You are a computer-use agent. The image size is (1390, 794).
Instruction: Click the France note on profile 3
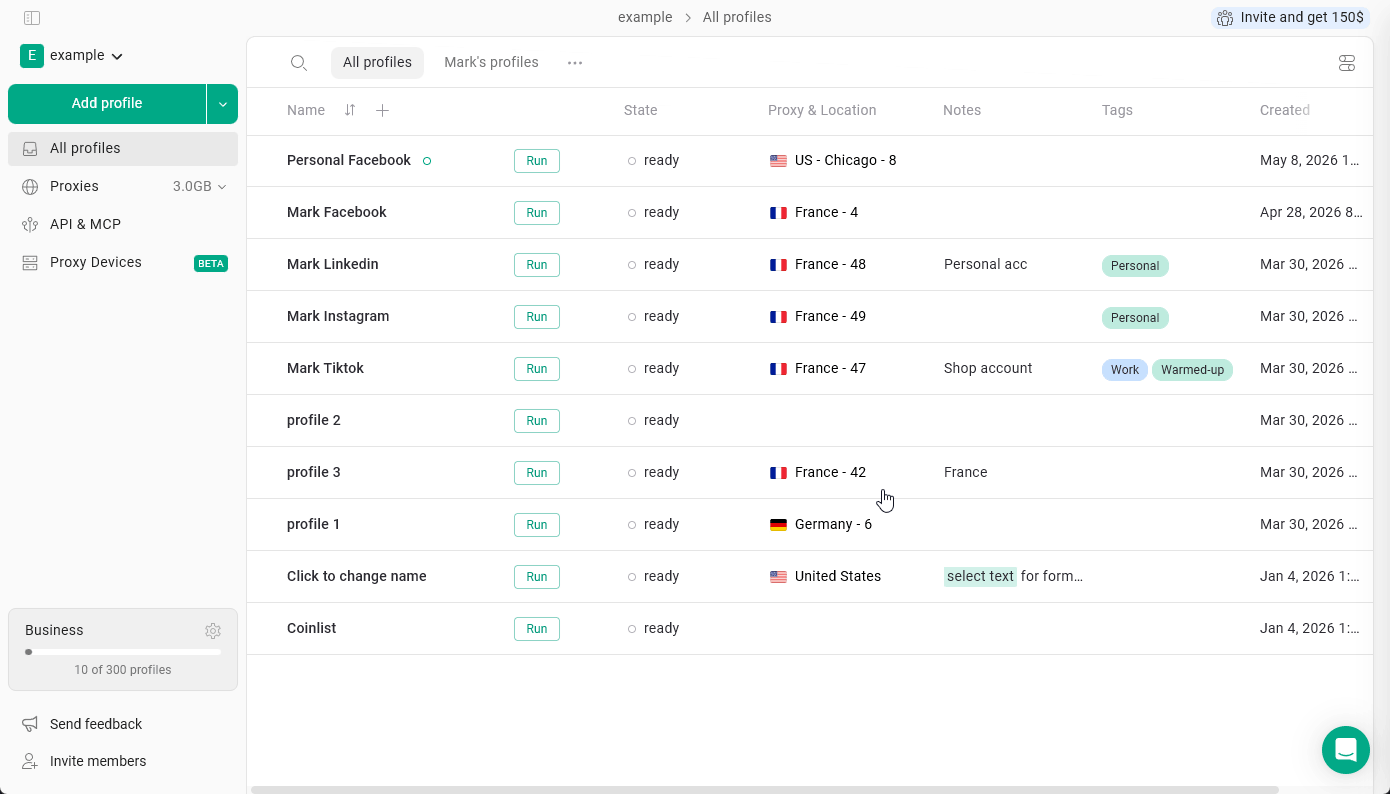(x=966, y=472)
